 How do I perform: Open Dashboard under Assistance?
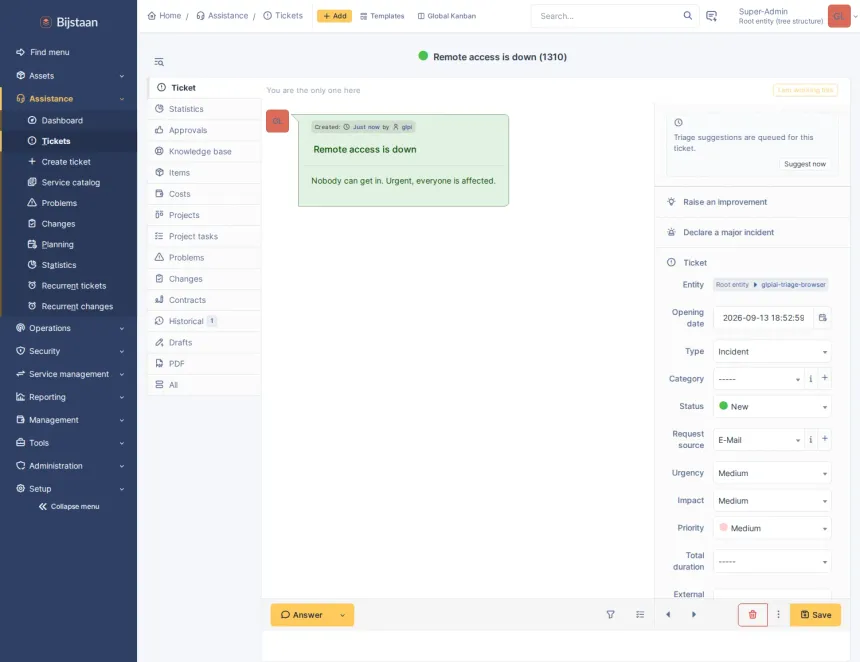click(62, 121)
